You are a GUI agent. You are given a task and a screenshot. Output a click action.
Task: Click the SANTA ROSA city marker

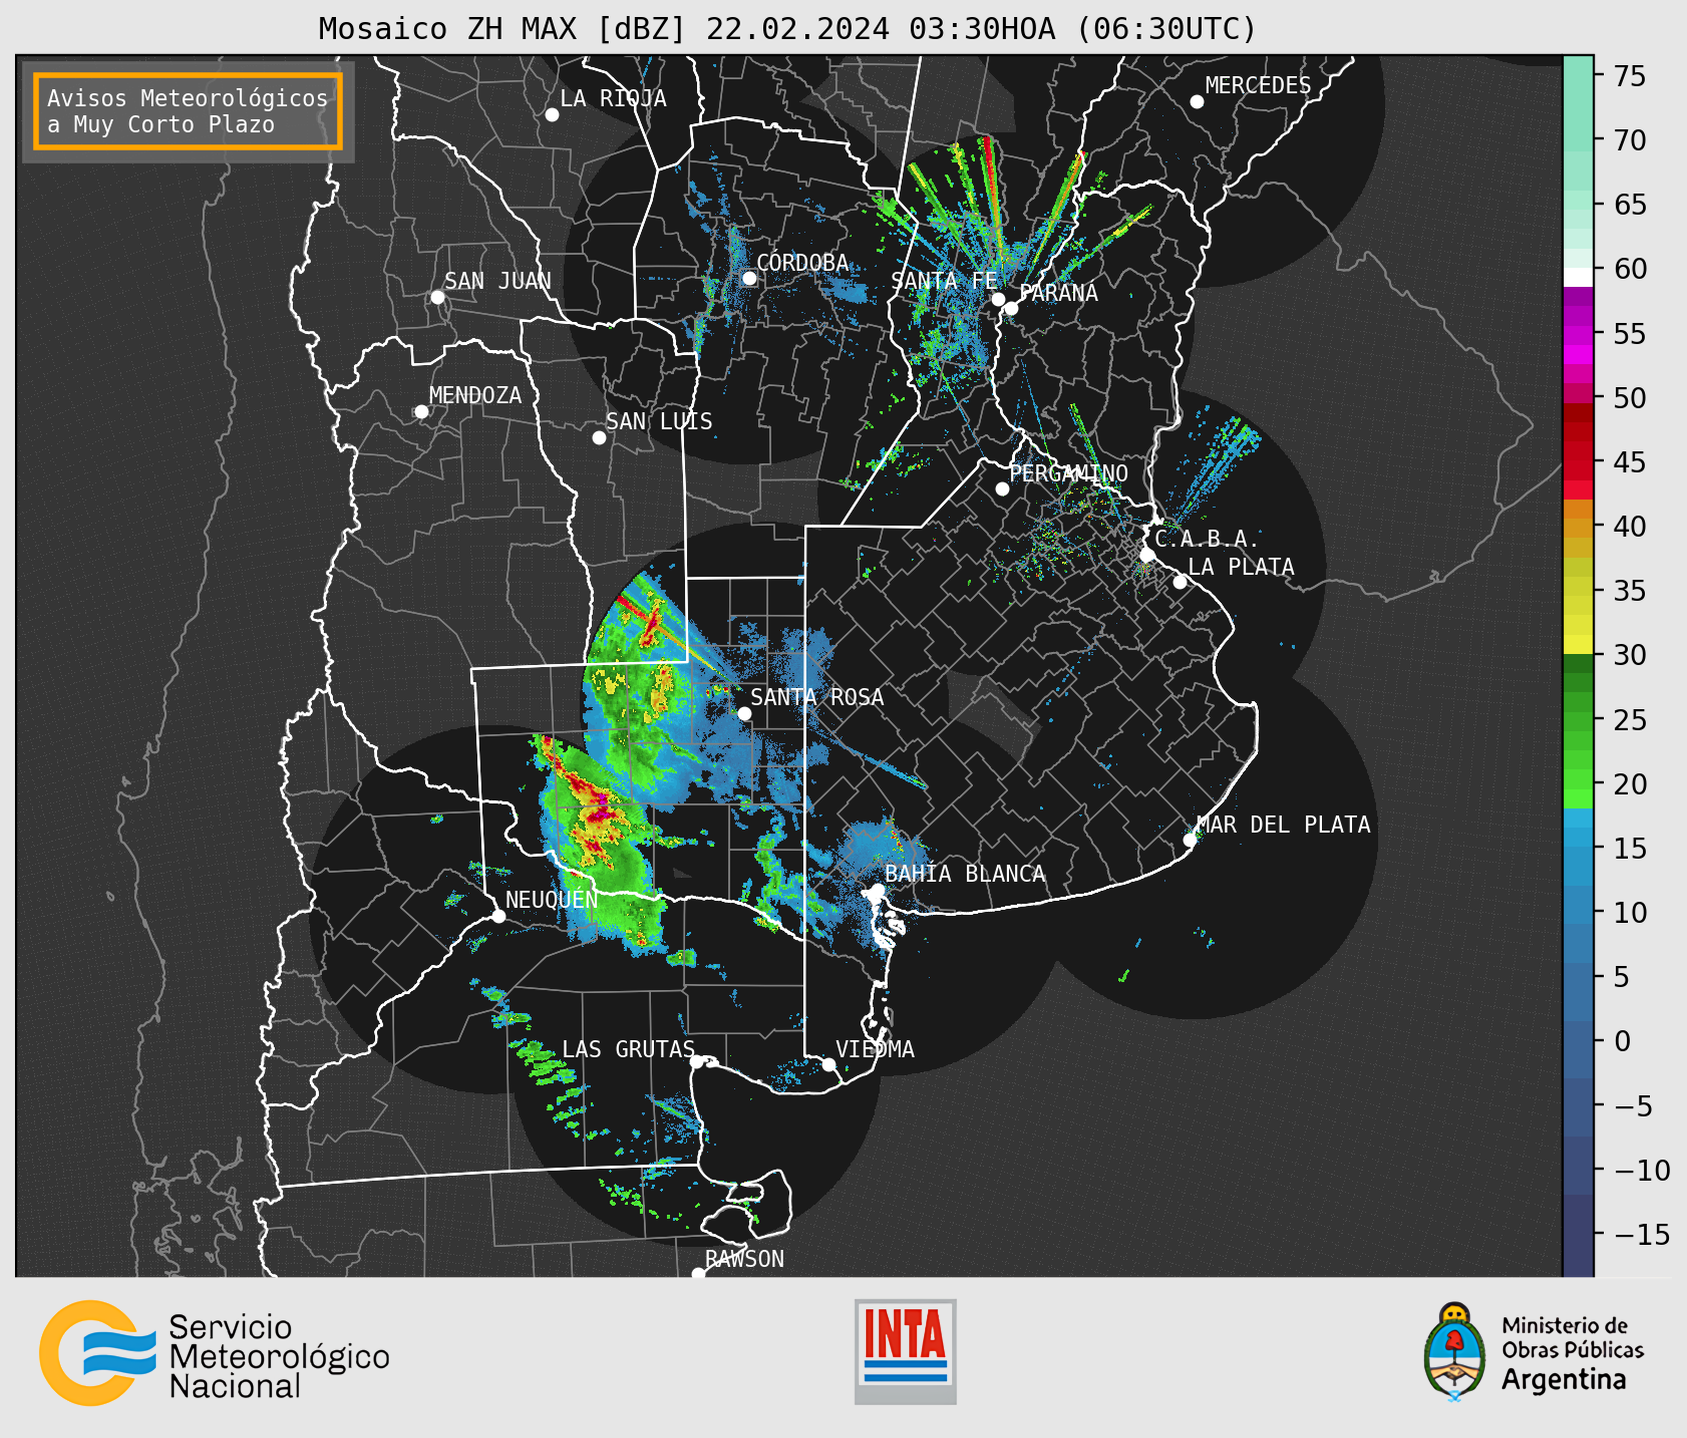tap(744, 713)
